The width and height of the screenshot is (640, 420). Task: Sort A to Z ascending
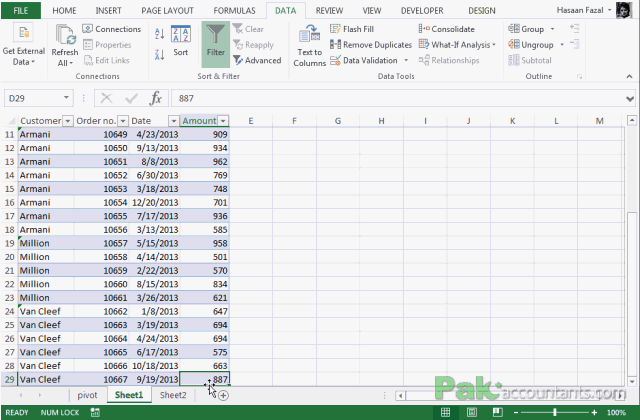coord(160,34)
